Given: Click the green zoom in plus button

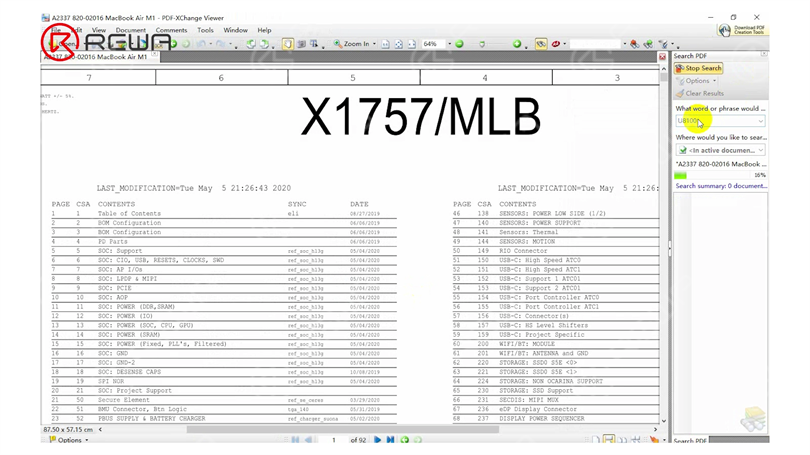Looking at the screenshot, I should 517,44.
